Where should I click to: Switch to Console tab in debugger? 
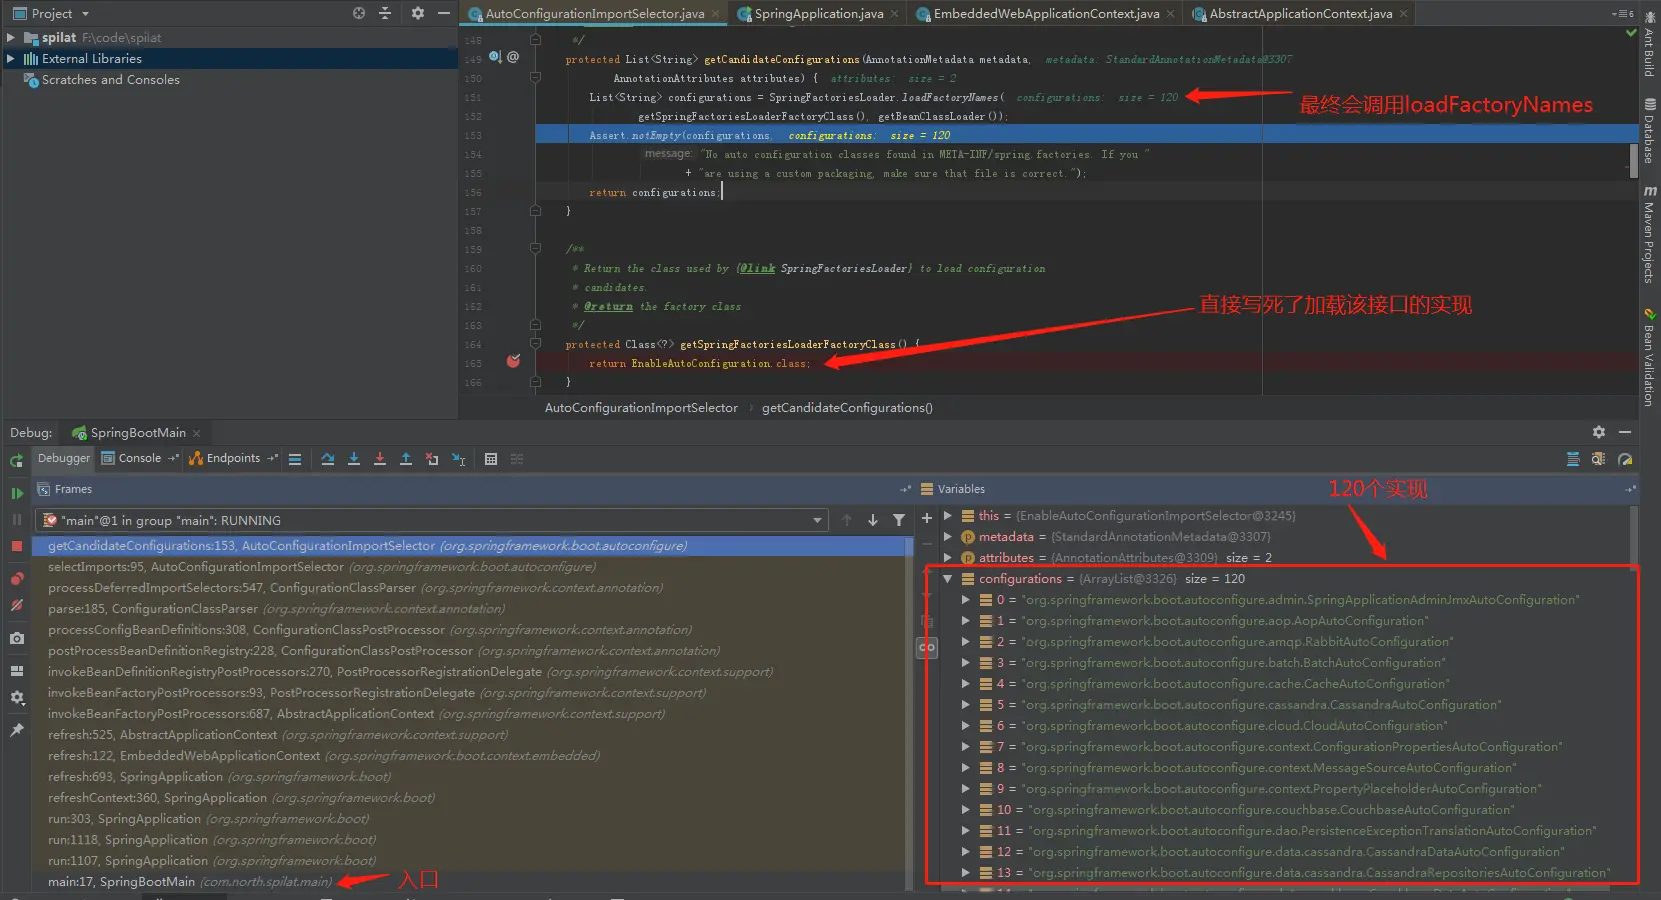point(139,458)
